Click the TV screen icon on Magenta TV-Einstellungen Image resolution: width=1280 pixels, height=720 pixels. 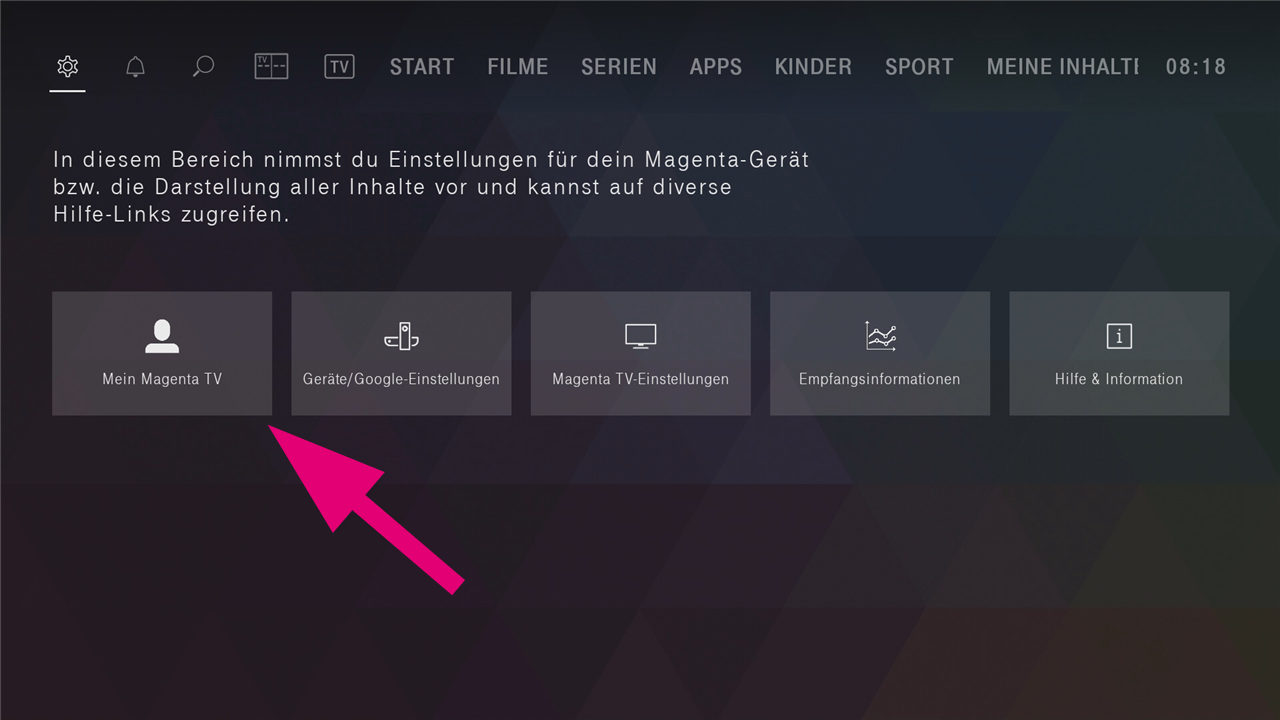[x=640, y=336]
